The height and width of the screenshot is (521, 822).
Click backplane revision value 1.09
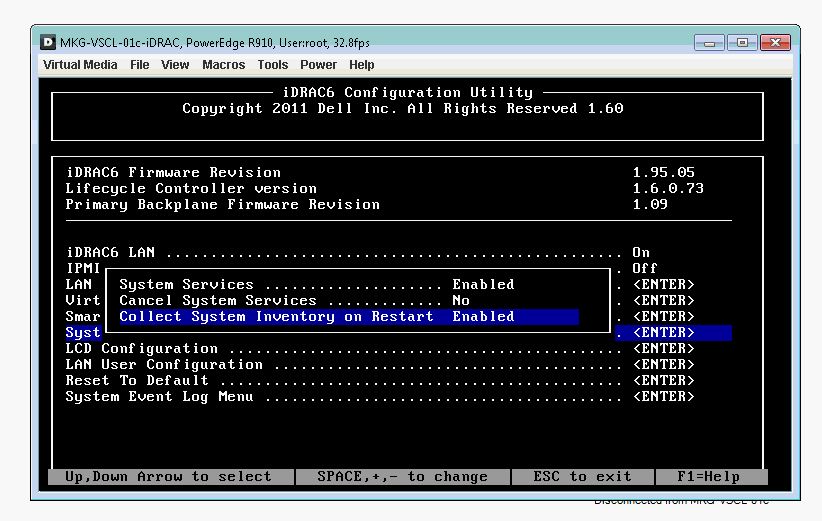(650, 204)
